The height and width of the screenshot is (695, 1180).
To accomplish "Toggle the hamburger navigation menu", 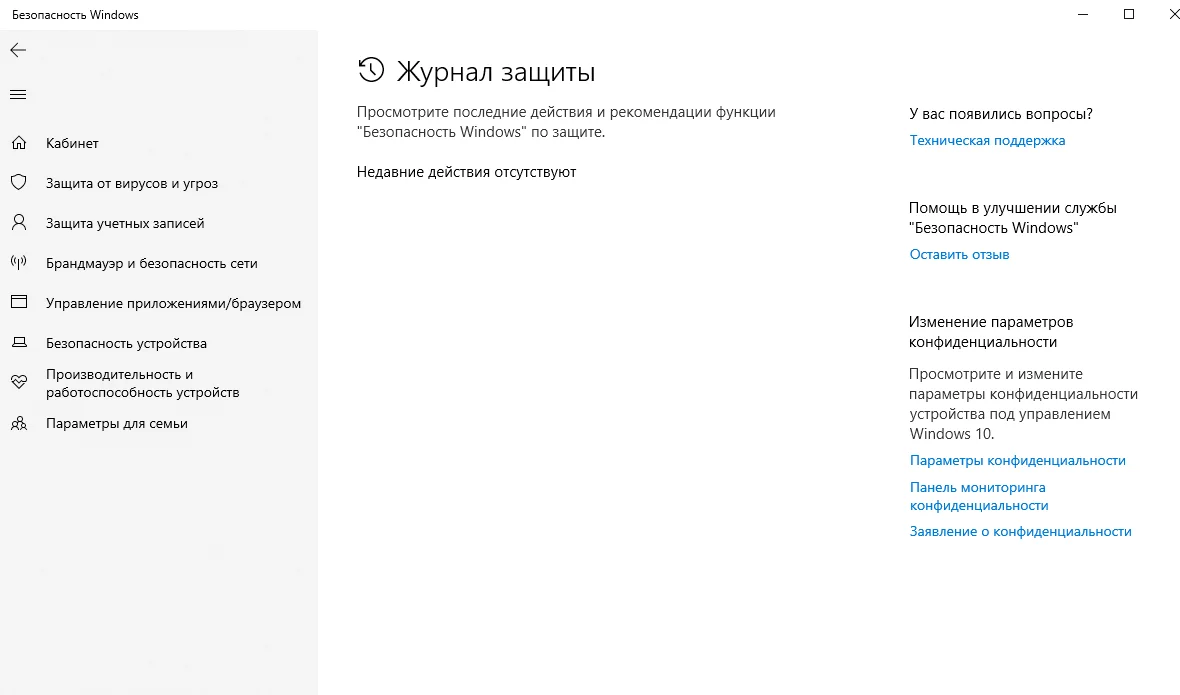I will click(x=18, y=95).
